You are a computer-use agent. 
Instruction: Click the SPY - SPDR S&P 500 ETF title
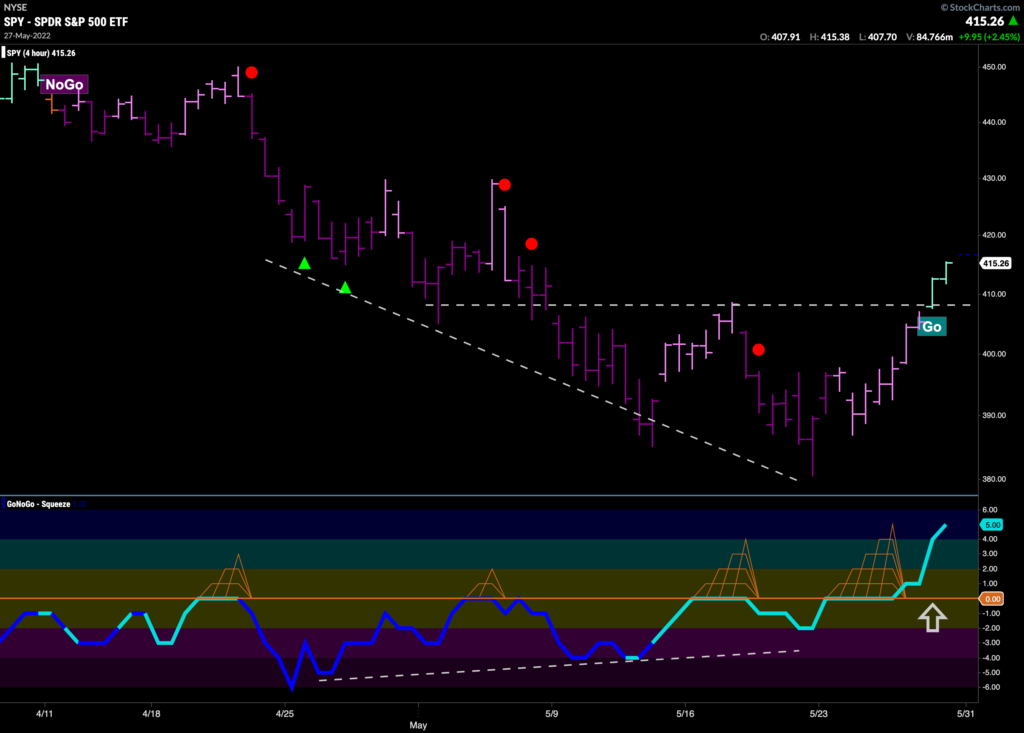(x=66, y=22)
